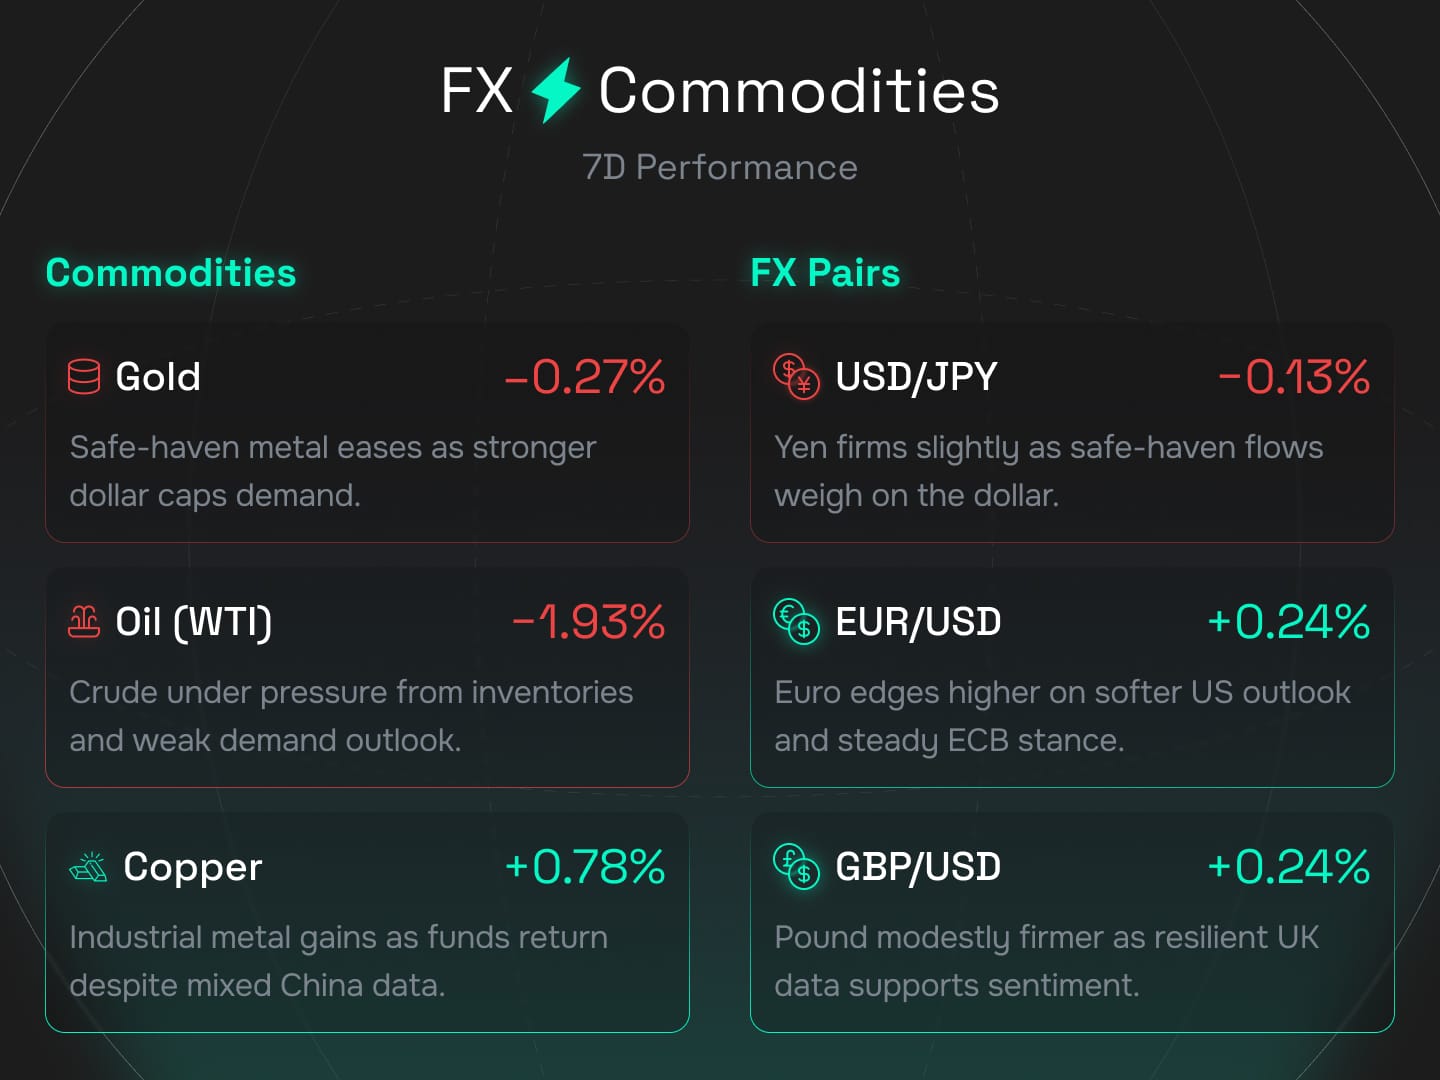Click the Oil (WTI) rig icon

pos(84,622)
